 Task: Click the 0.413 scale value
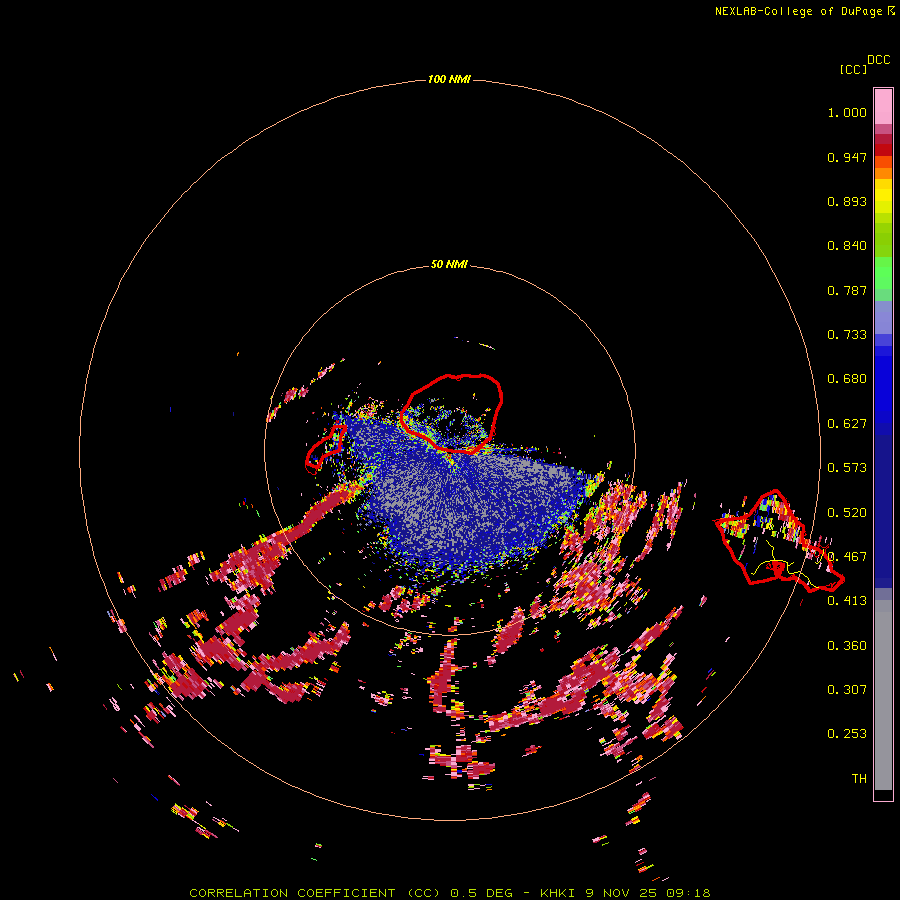pos(847,601)
